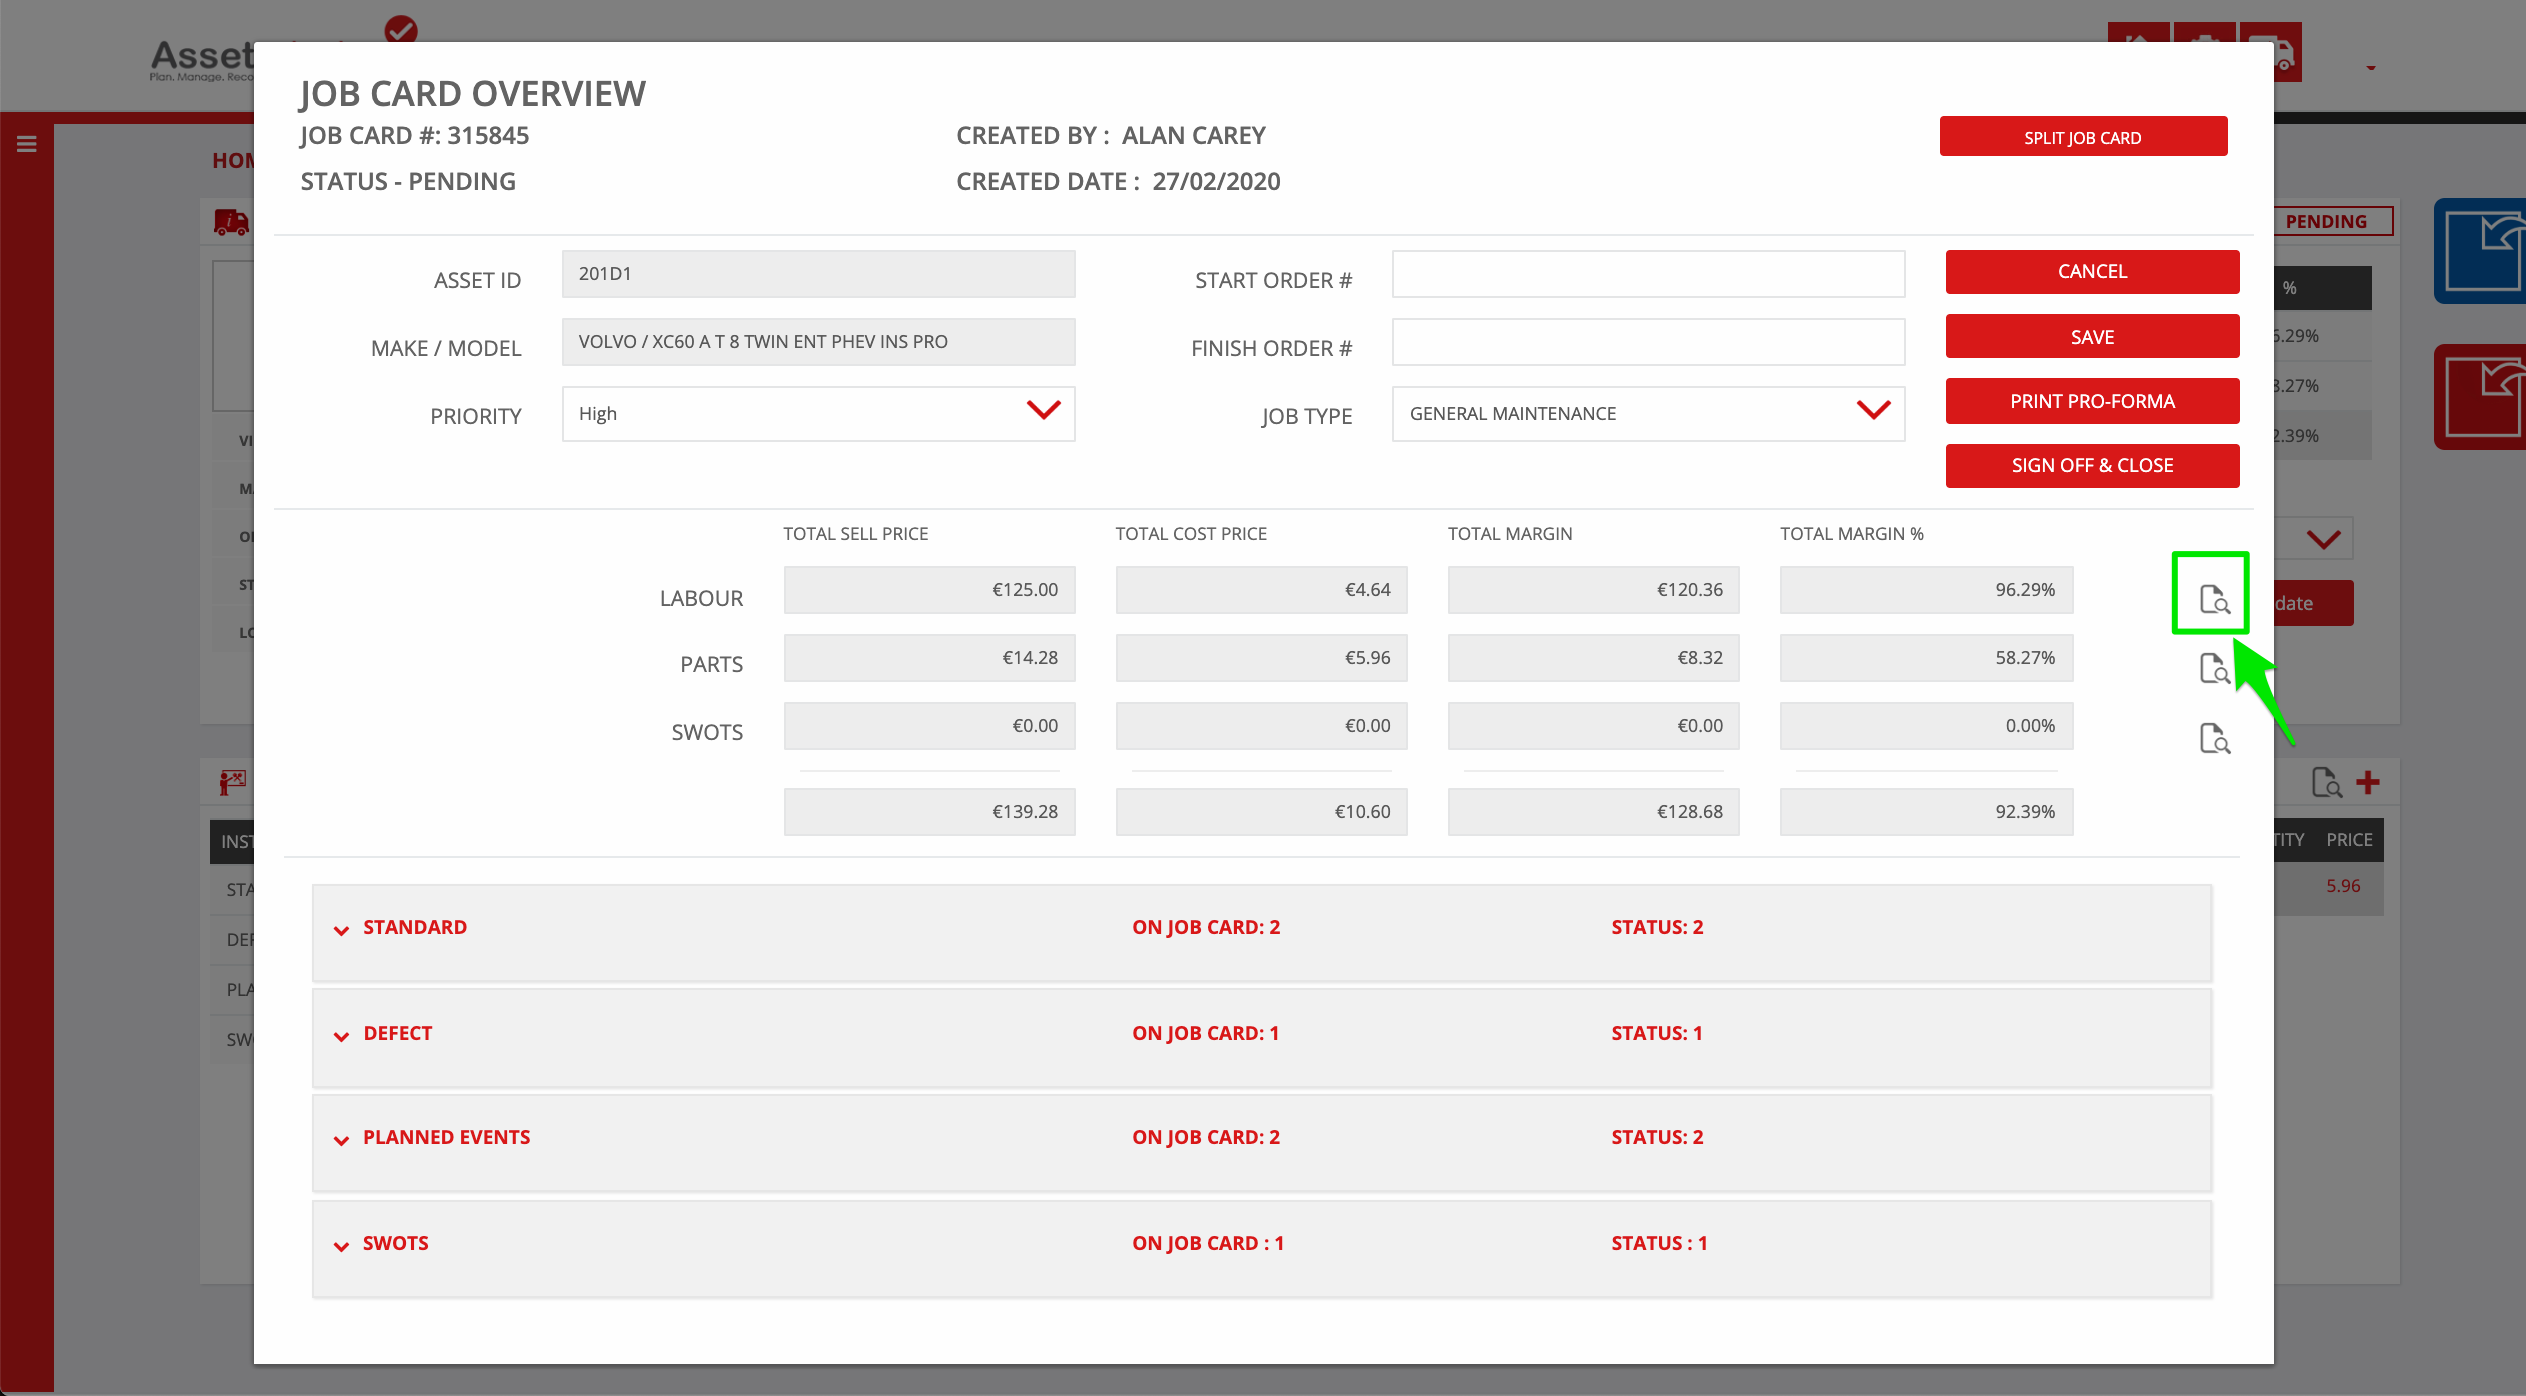Click the truck icon in top bar
Screen dimensions: 2526x1396
coord(2270,52)
